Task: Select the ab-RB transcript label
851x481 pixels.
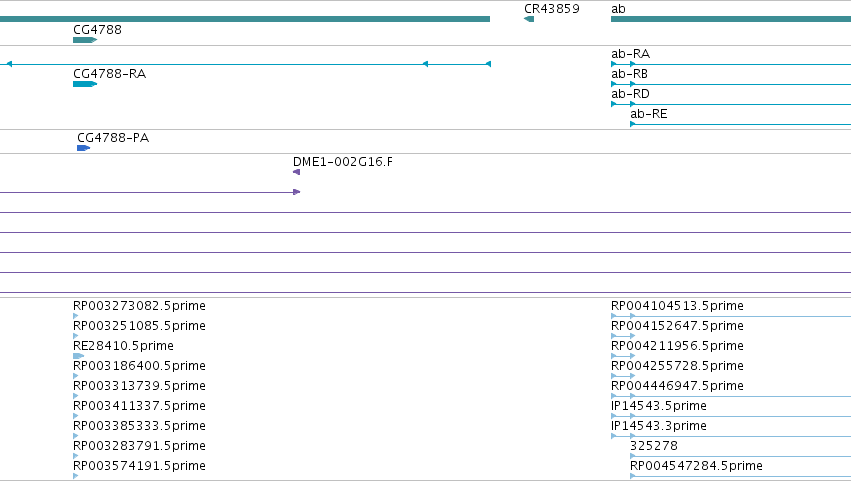Action: [x=629, y=73]
